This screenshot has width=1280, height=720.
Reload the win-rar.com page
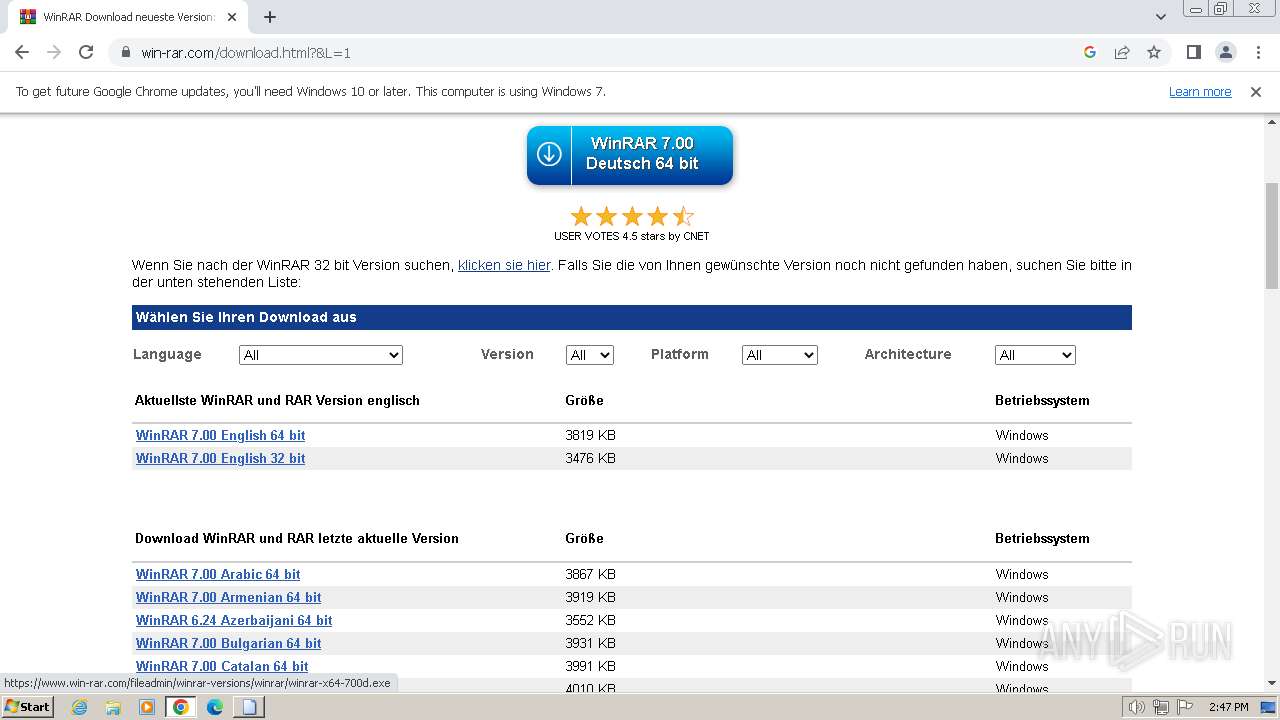86,52
